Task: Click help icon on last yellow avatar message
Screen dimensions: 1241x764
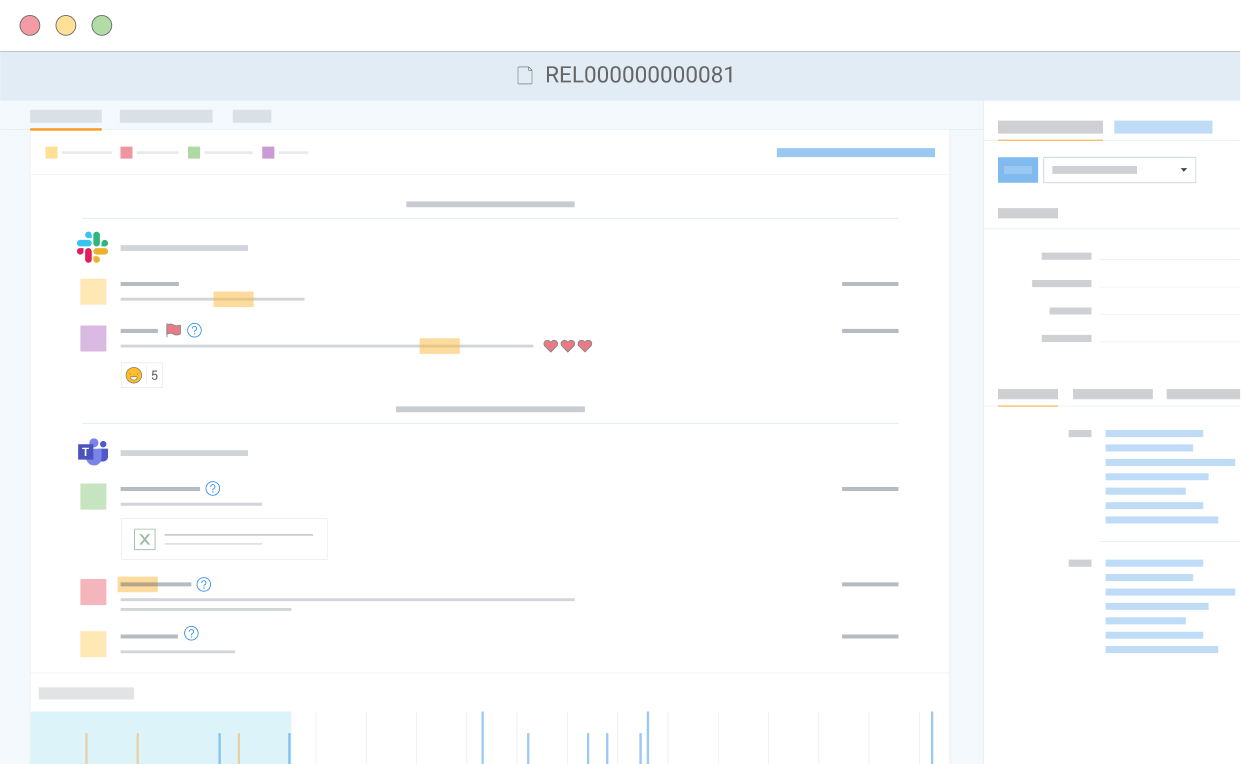Action: coord(192,634)
